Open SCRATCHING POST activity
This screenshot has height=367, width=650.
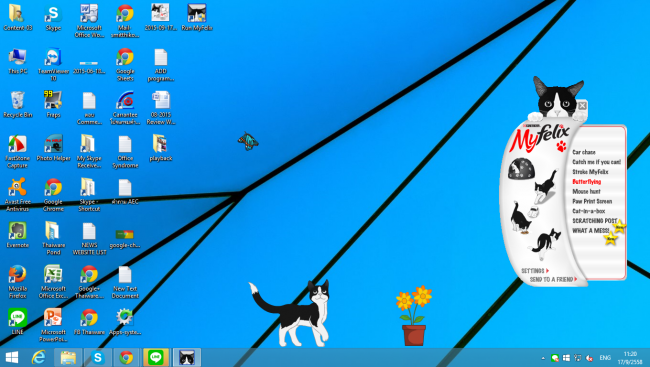595,221
